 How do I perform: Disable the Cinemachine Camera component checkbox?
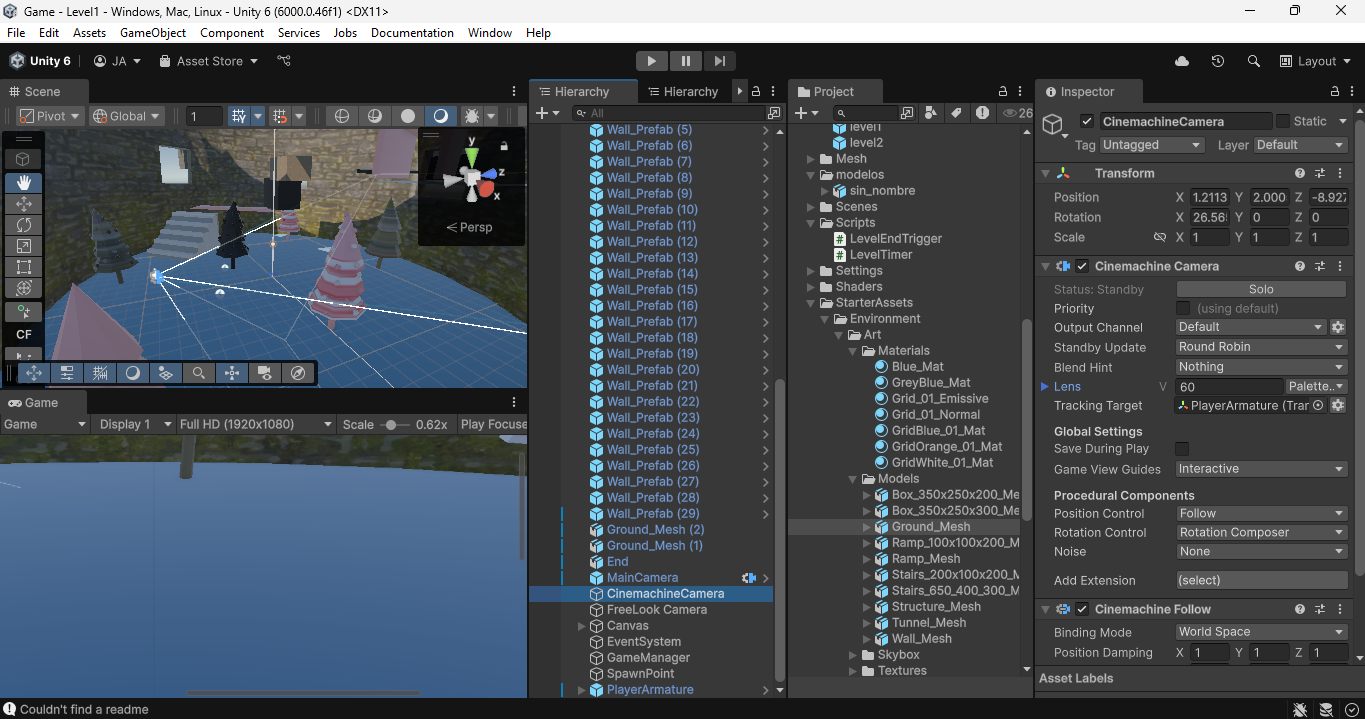[x=1082, y=266]
